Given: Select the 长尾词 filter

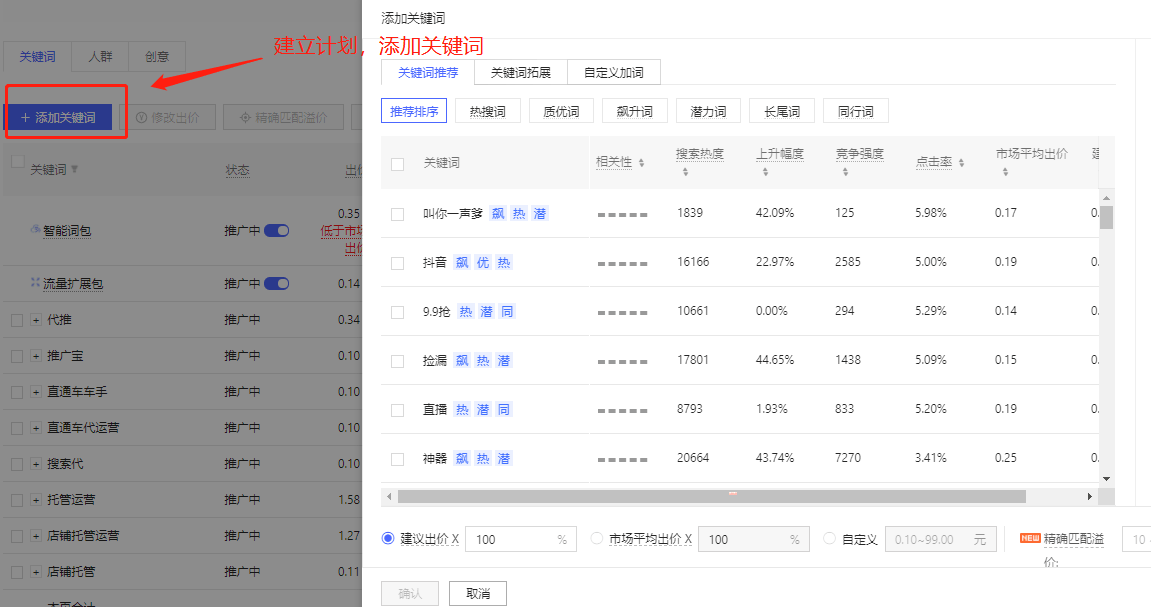Looking at the screenshot, I should tap(782, 112).
